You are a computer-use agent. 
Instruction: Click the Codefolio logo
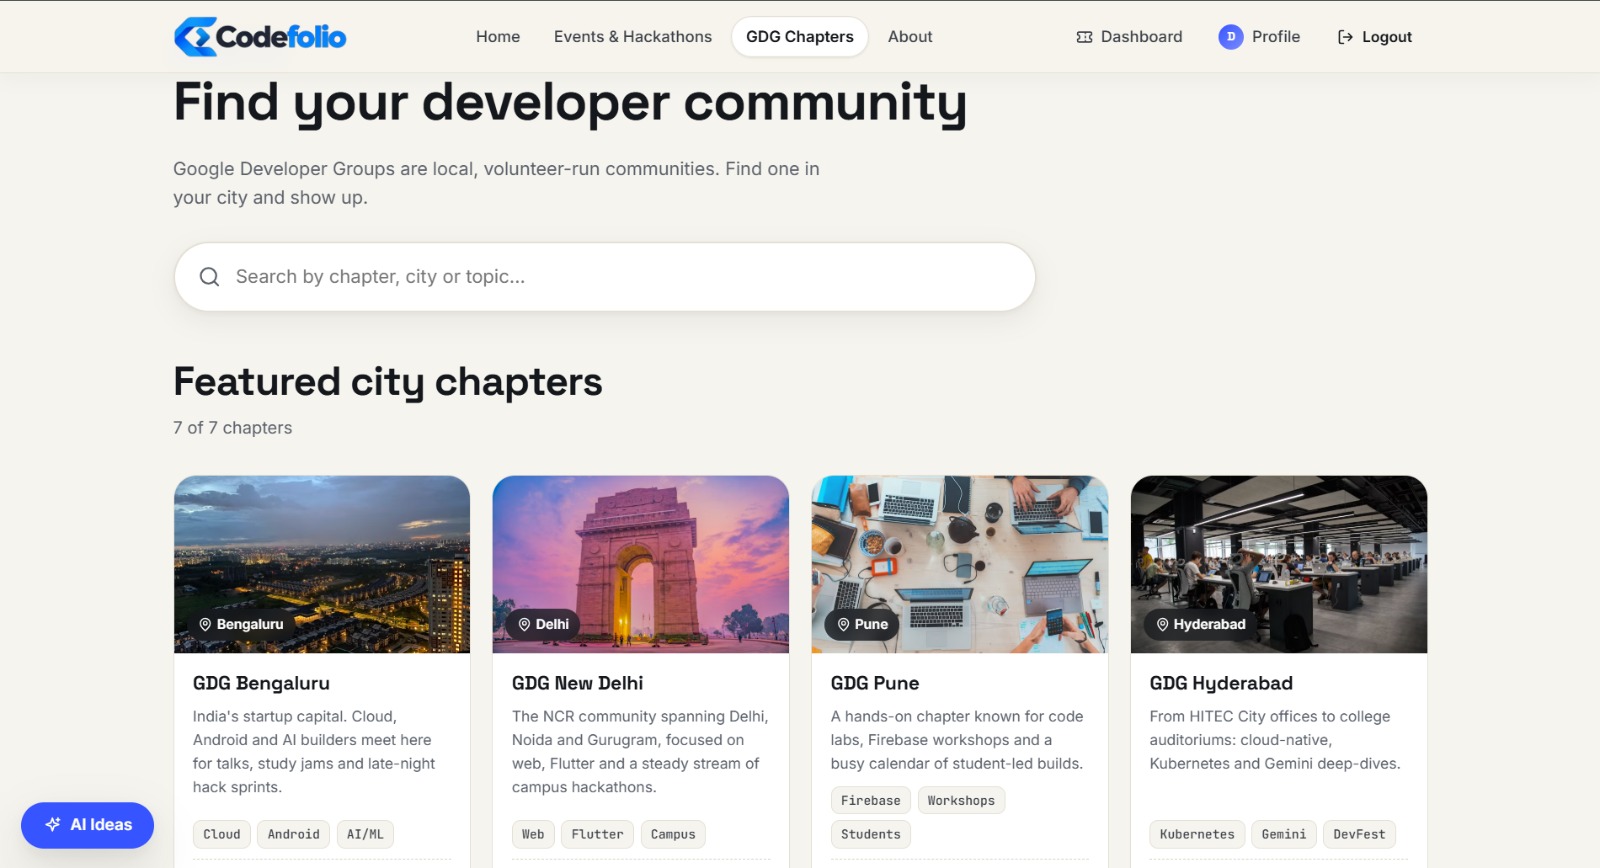pyautogui.click(x=260, y=37)
